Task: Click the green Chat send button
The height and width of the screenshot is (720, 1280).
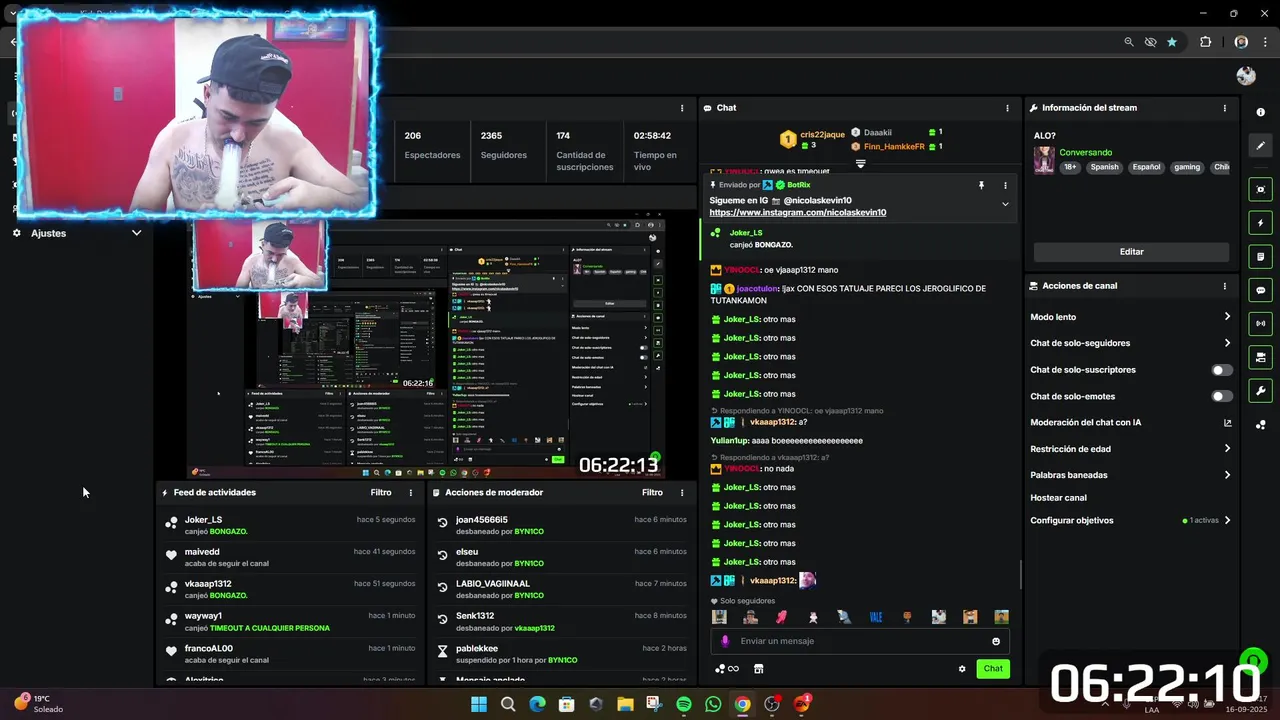Action: (x=993, y=669)
